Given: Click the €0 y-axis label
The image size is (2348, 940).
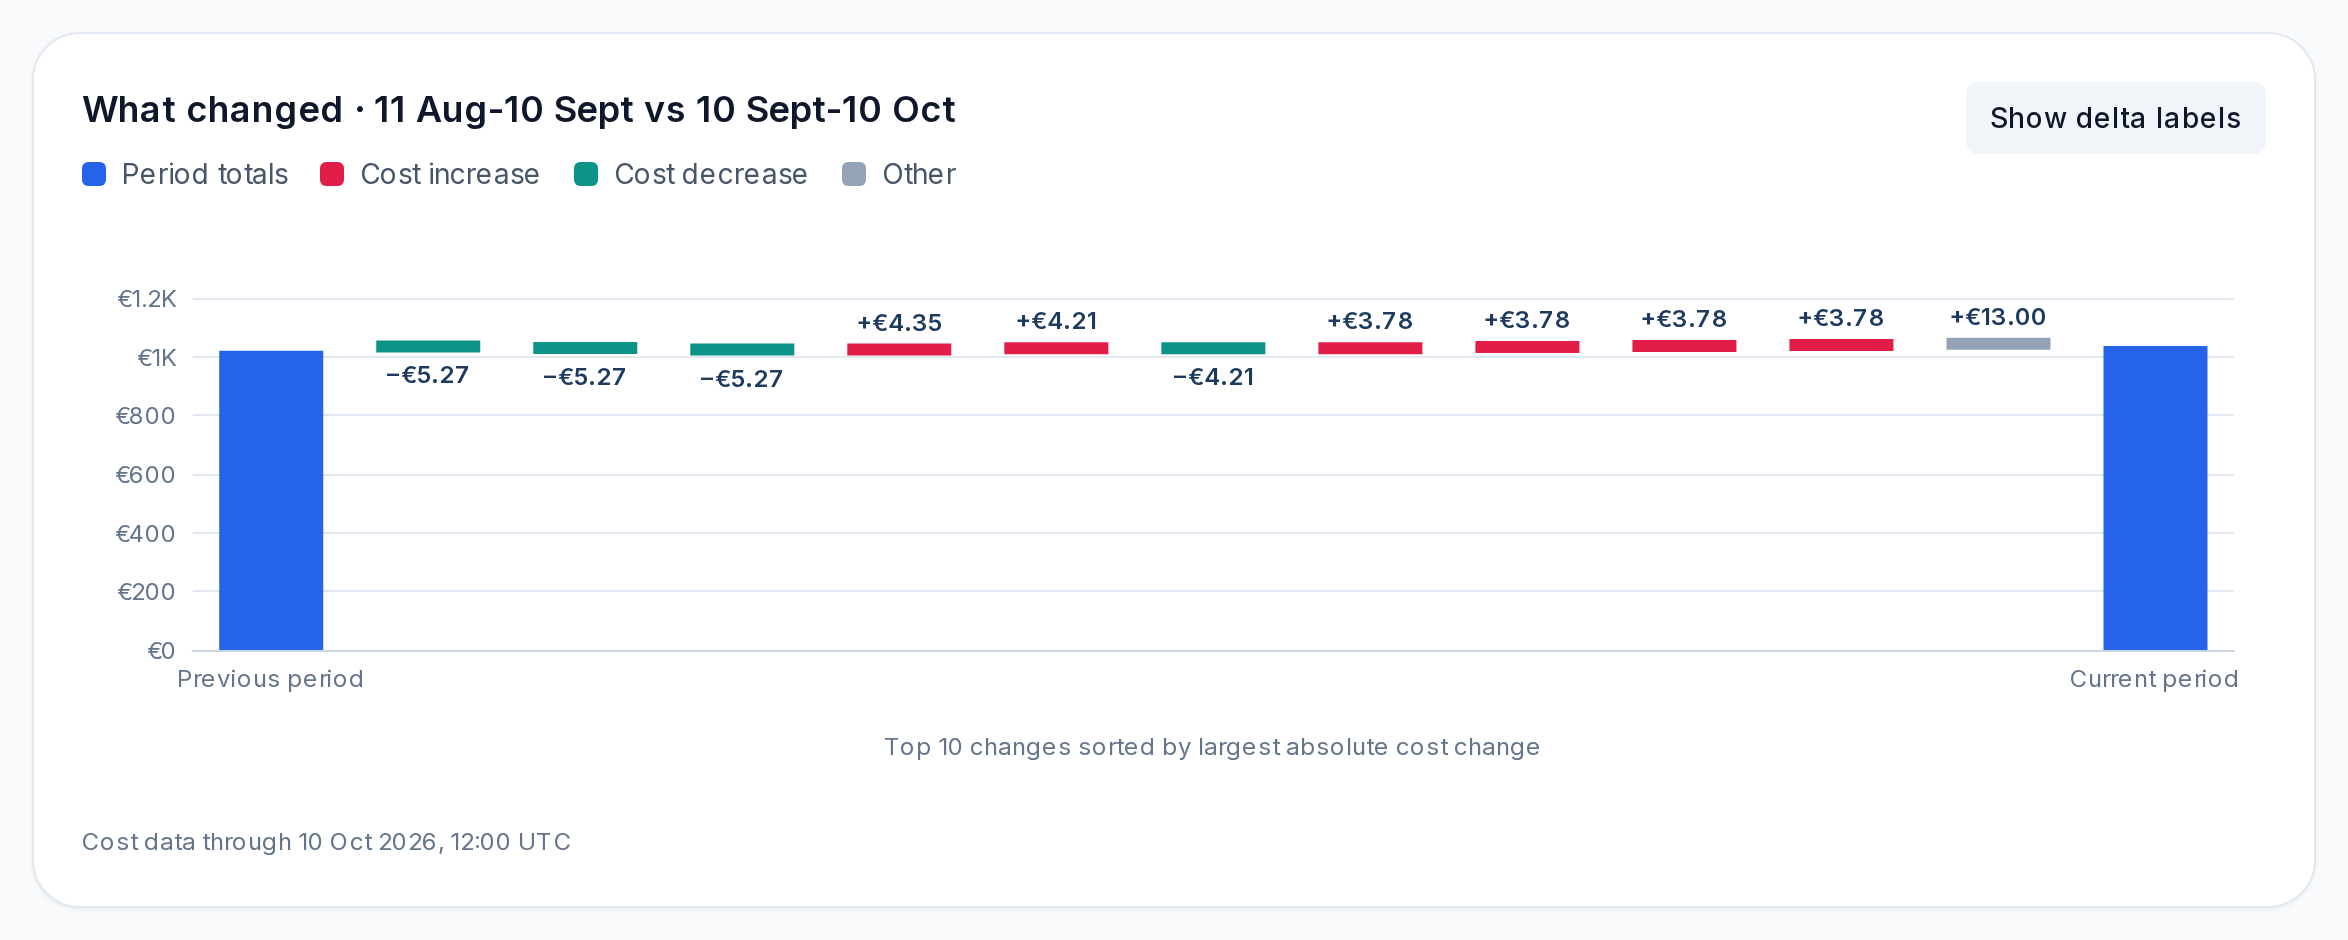Looking at the screenshot, I should (x=161, y=651).
